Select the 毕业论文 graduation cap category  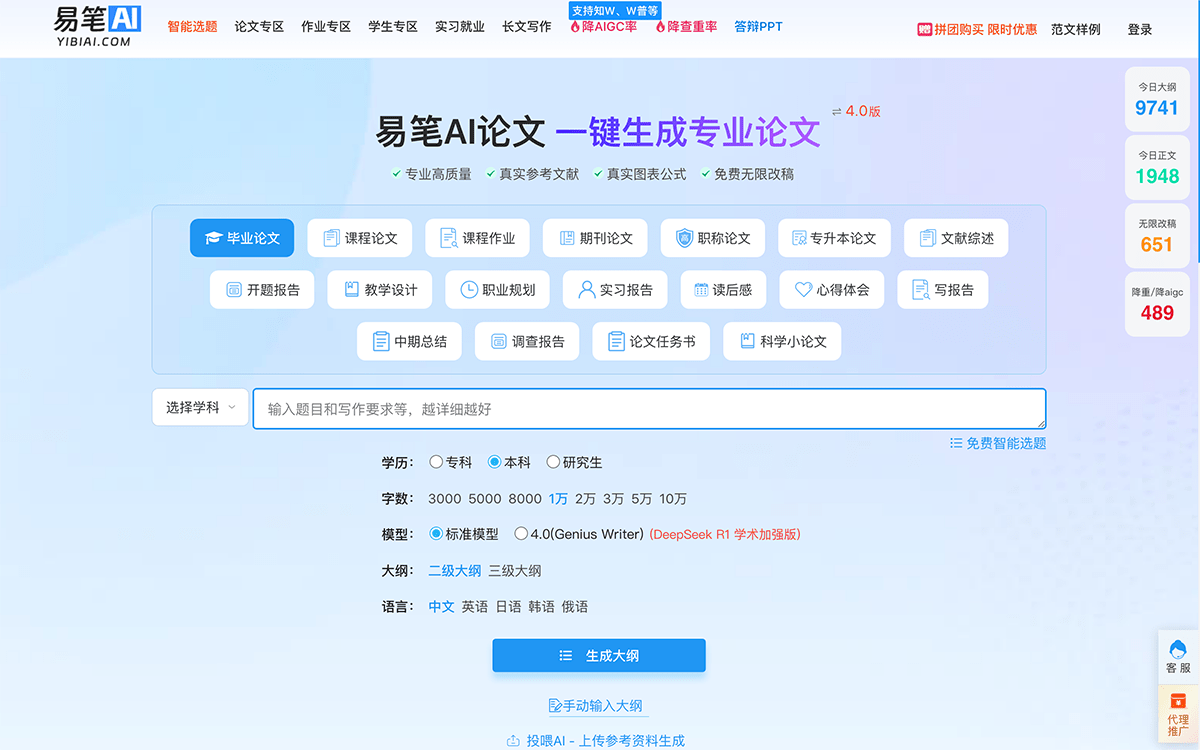[x=241, y=238]
